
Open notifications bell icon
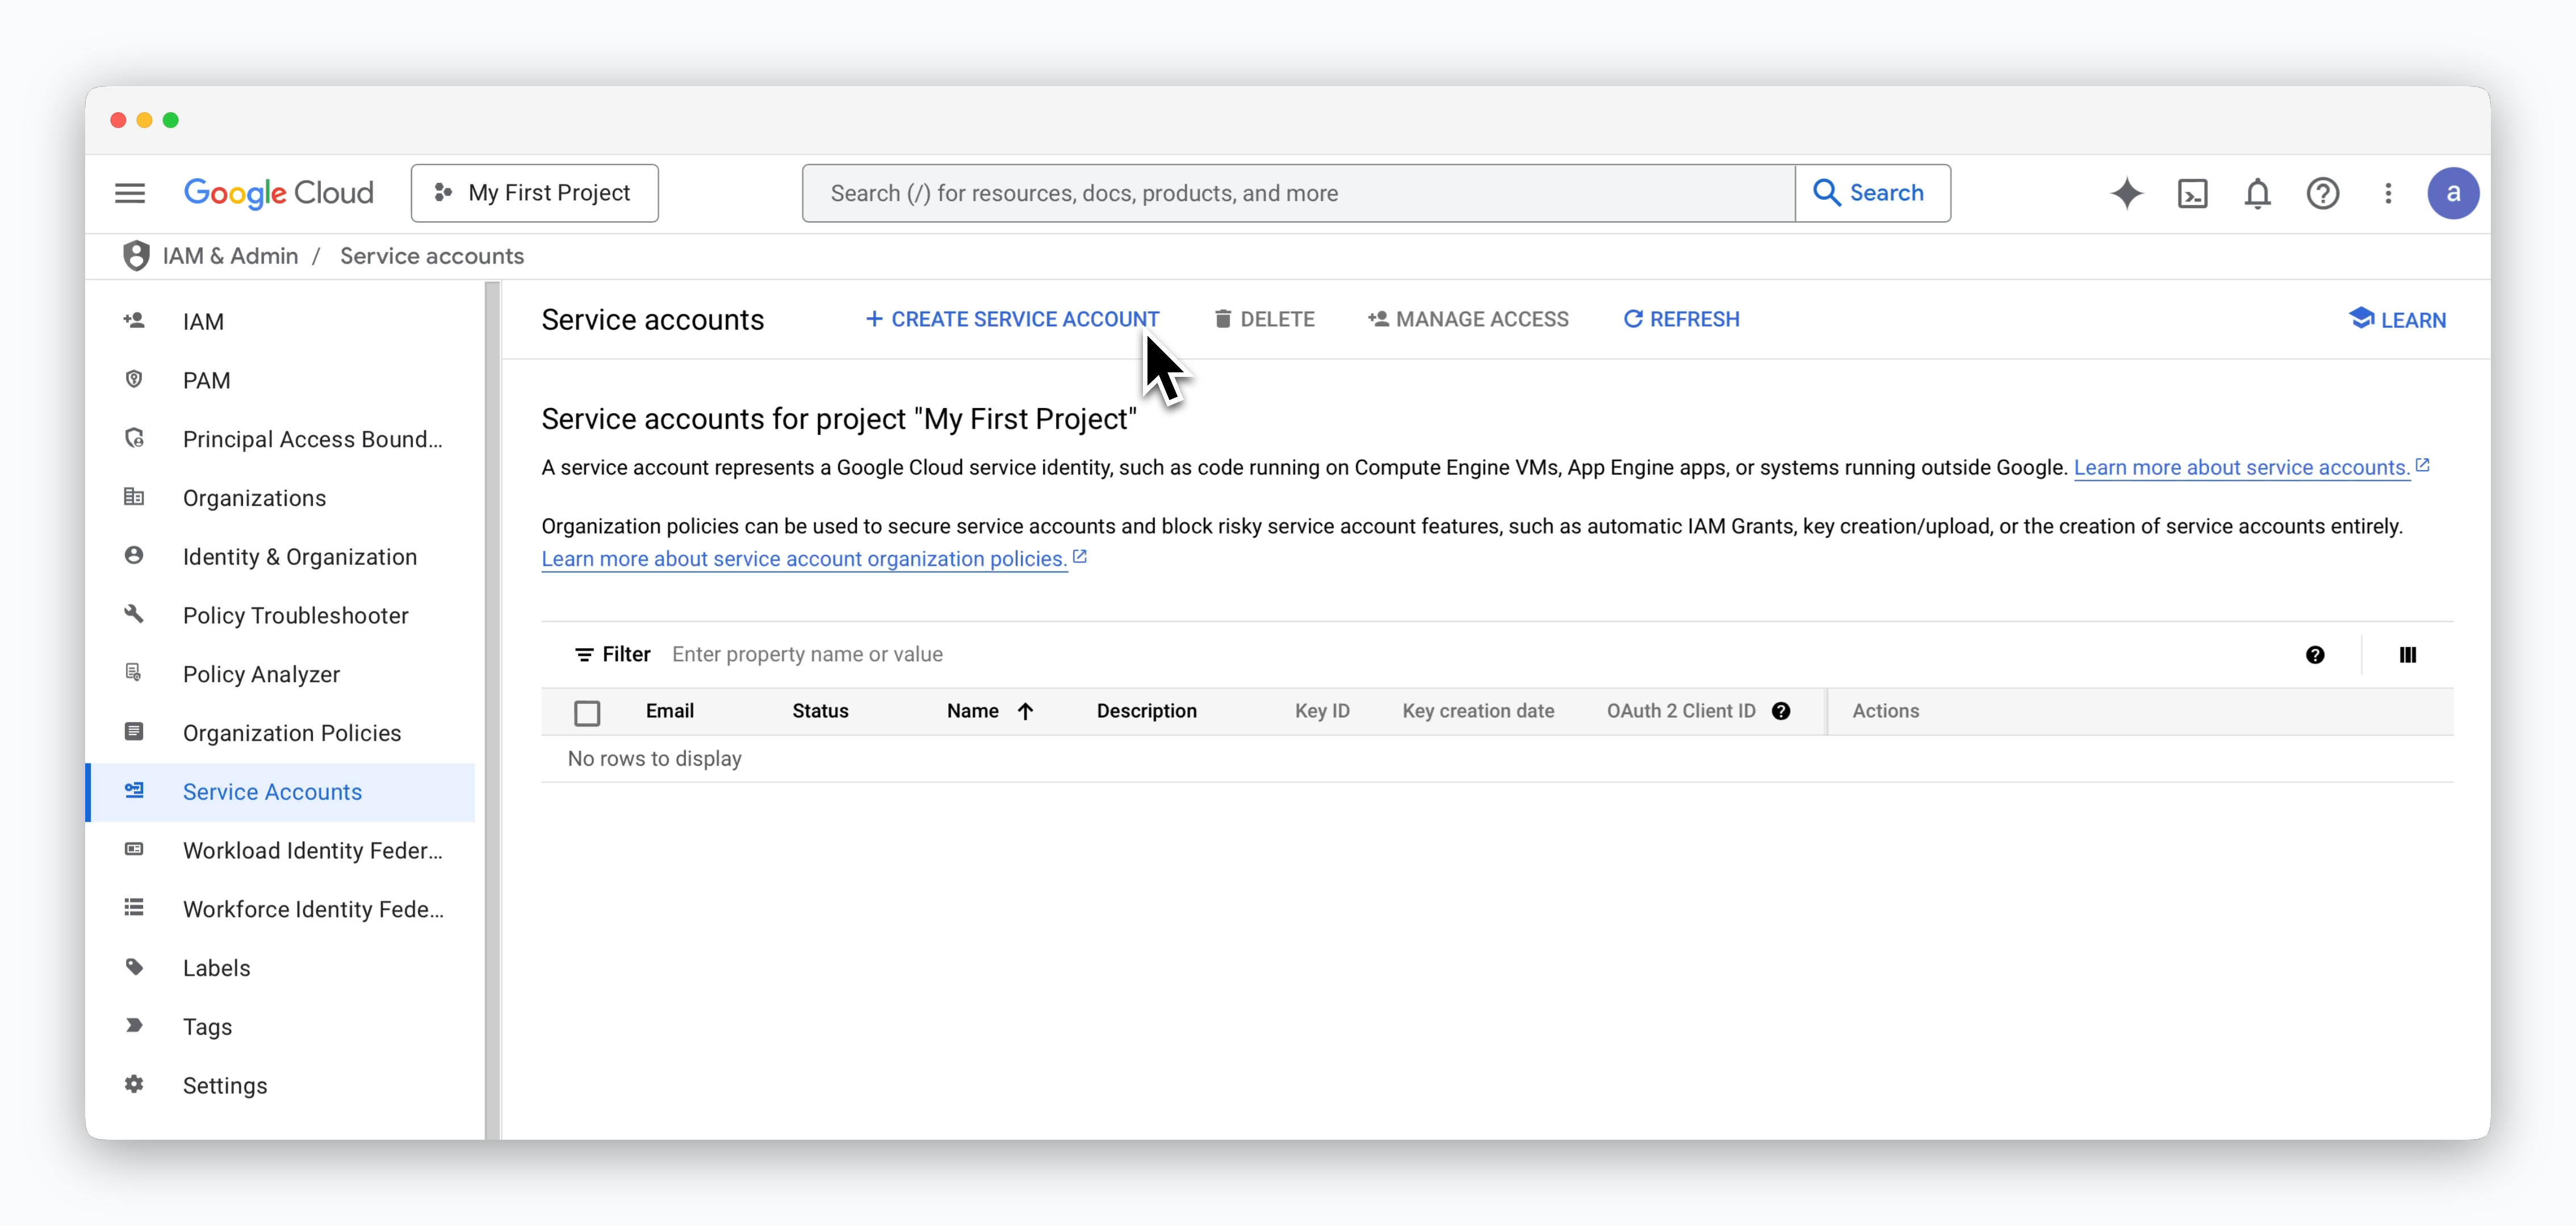point(2257,193)
